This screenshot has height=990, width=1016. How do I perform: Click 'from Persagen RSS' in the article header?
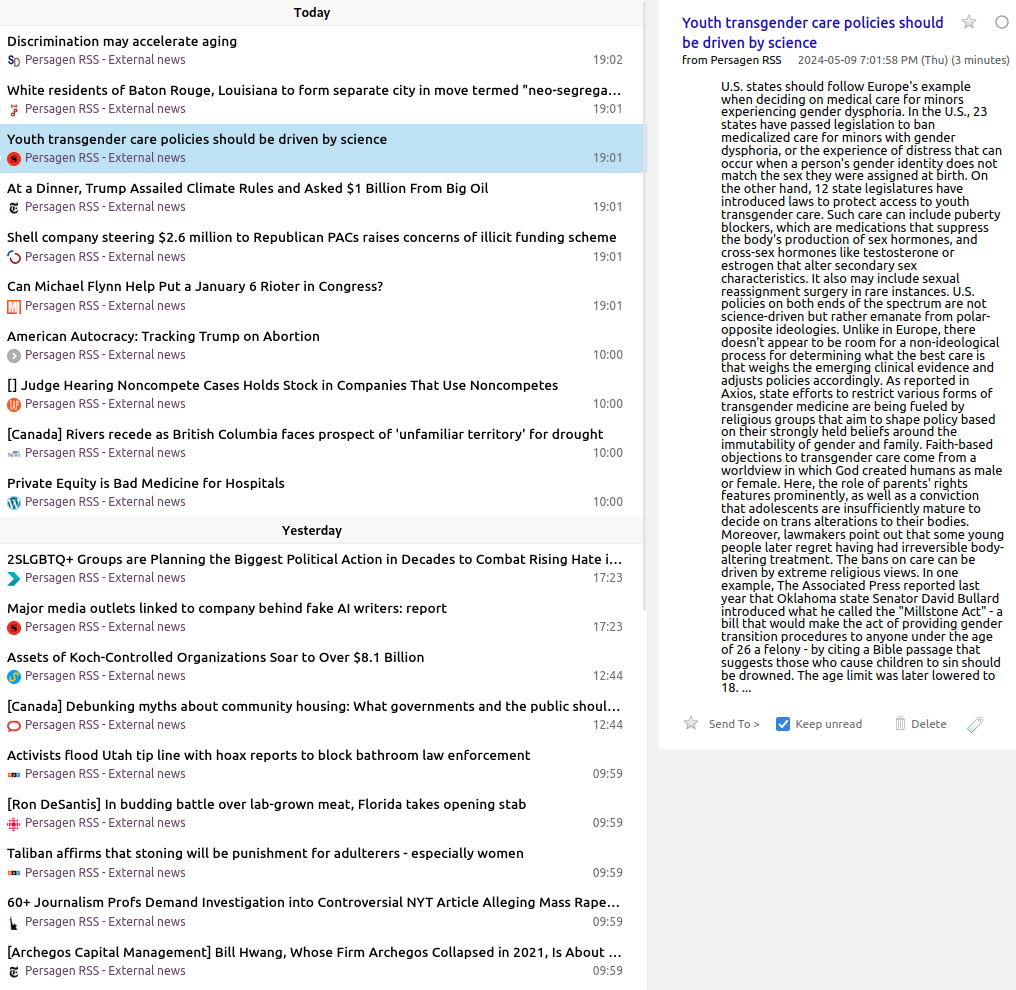click(x=732, y=60)
